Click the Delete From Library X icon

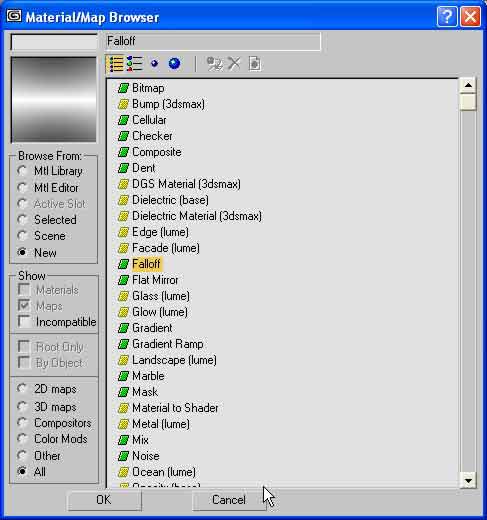(234, 64)
